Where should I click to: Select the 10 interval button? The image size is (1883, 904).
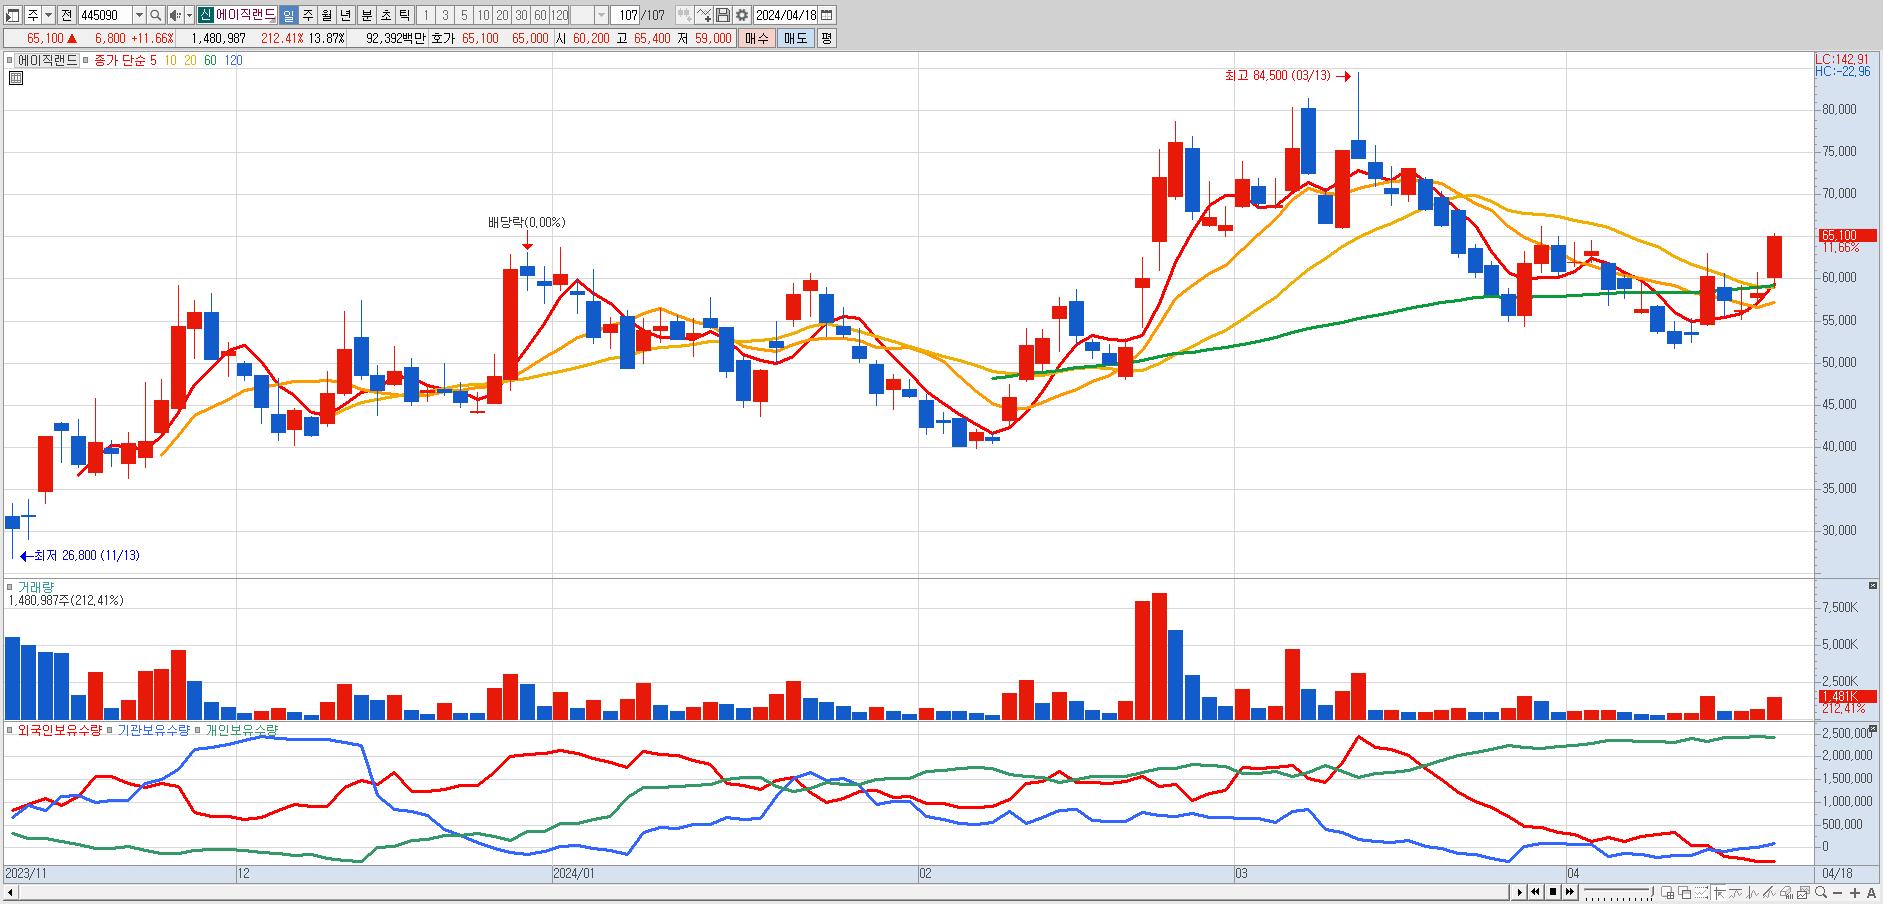coord(483,15)
